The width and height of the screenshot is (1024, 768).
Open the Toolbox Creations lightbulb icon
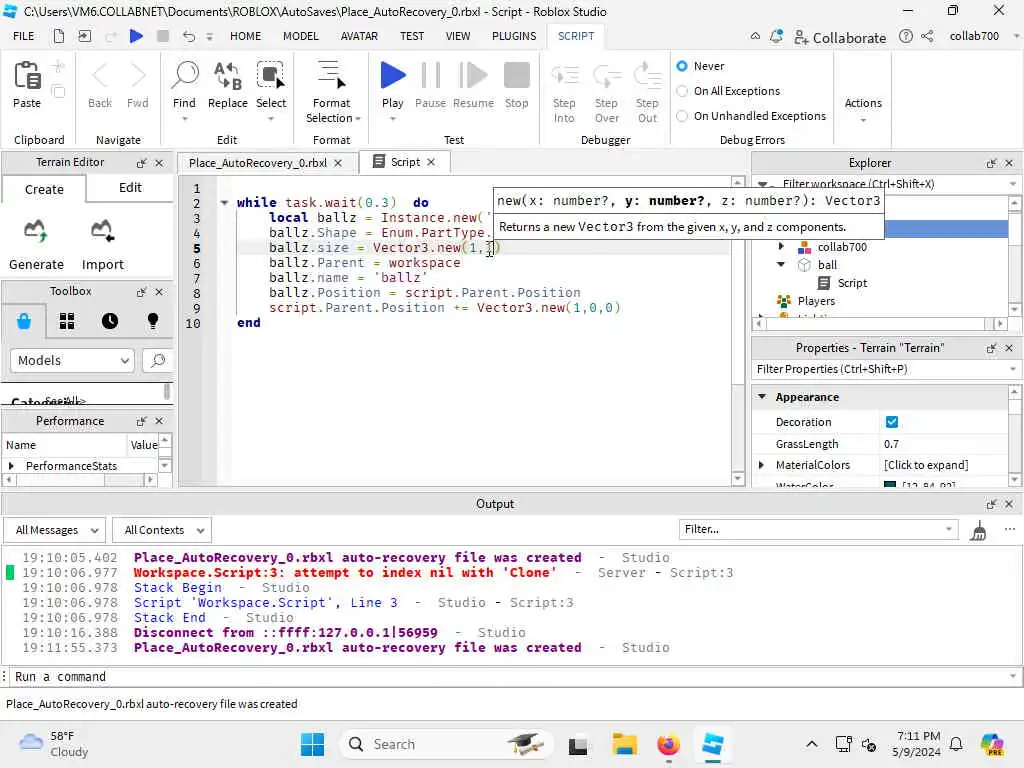[x=153, y=321]
